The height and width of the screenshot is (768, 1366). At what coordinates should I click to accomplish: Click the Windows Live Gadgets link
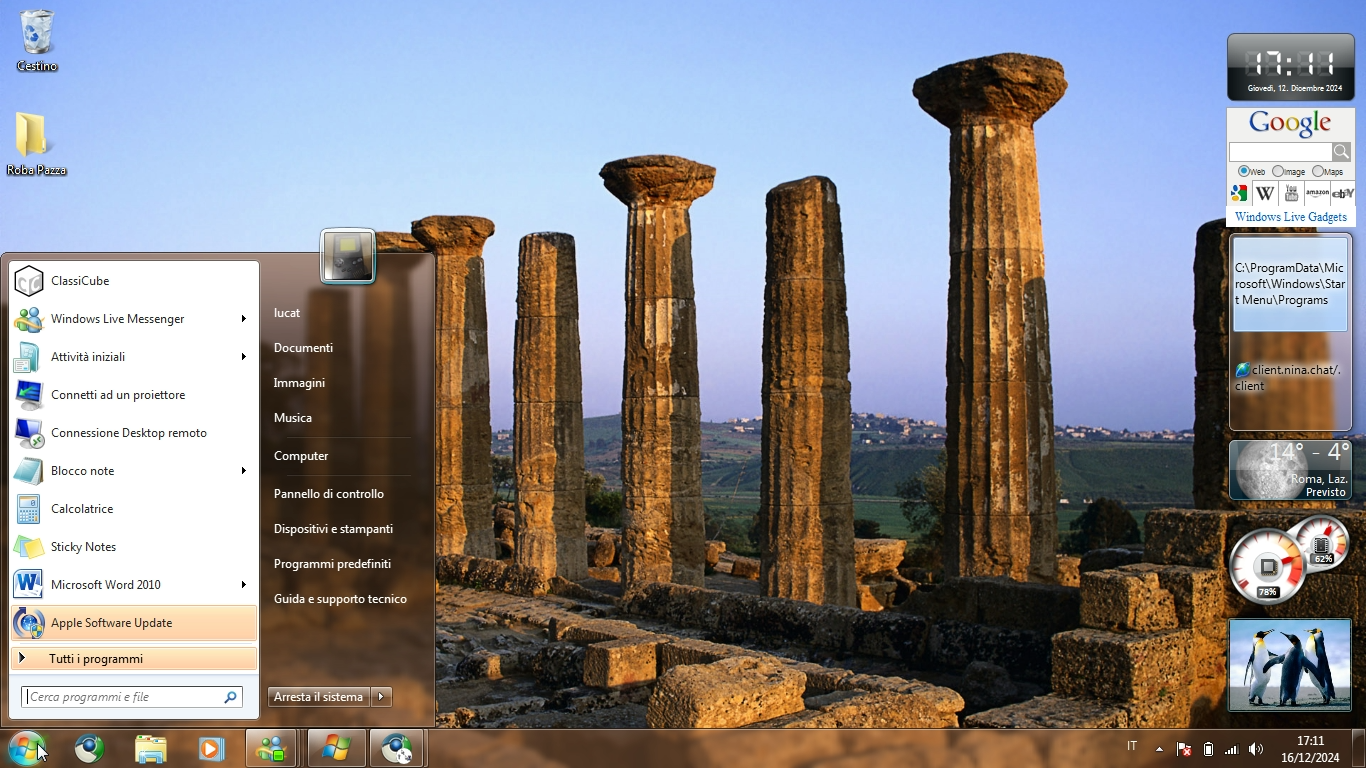[x=1290, y=217]
